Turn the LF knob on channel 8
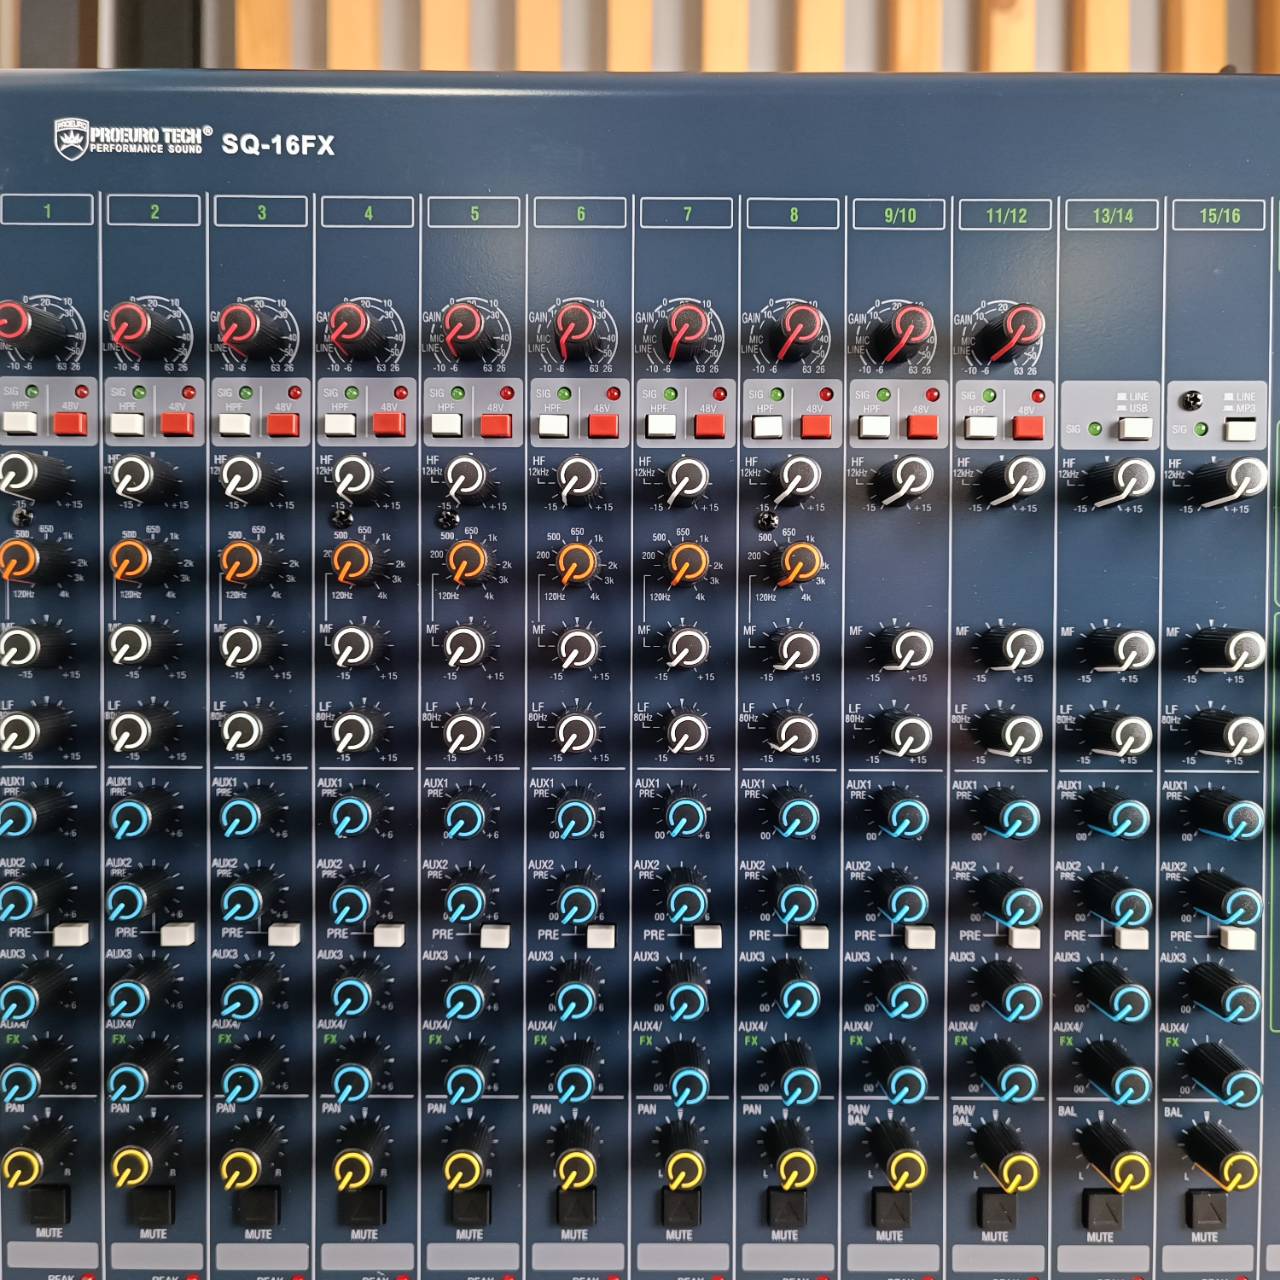The height and width of the screenshot is (1280, 1280). click(x=795, y=735)
